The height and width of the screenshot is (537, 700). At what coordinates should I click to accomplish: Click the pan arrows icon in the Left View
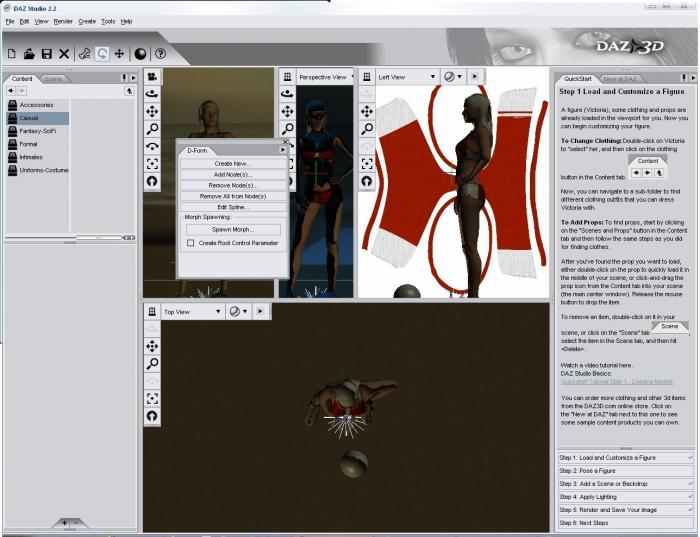(x=367, y=111)
